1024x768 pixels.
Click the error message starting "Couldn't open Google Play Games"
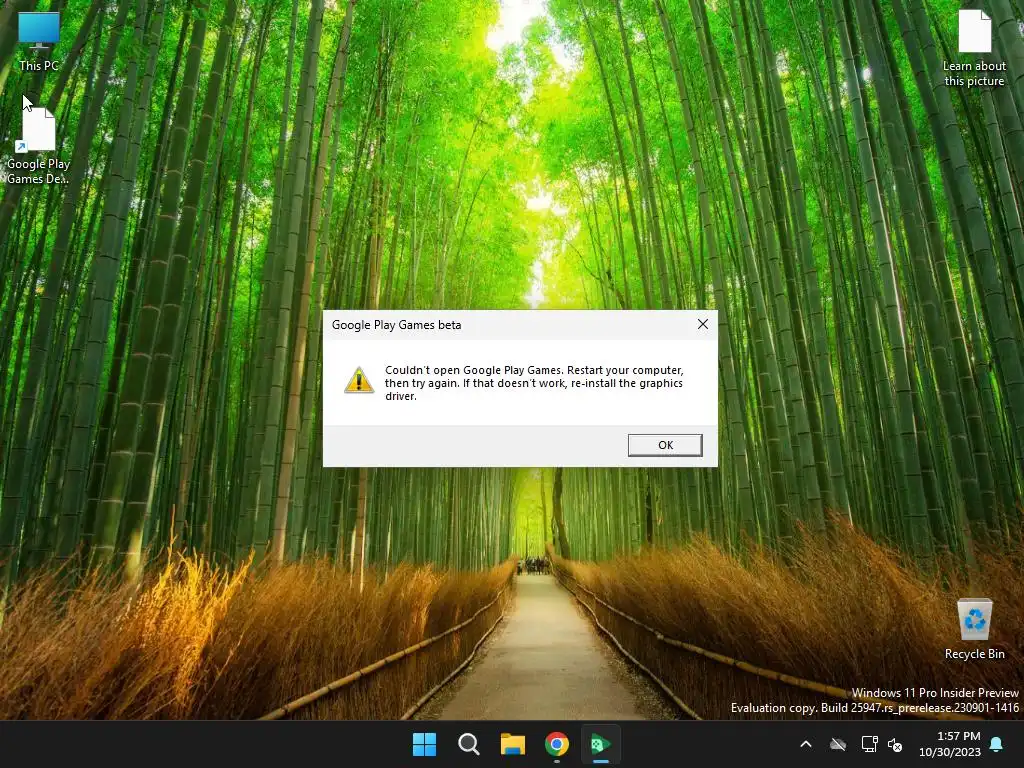(534, 383)
